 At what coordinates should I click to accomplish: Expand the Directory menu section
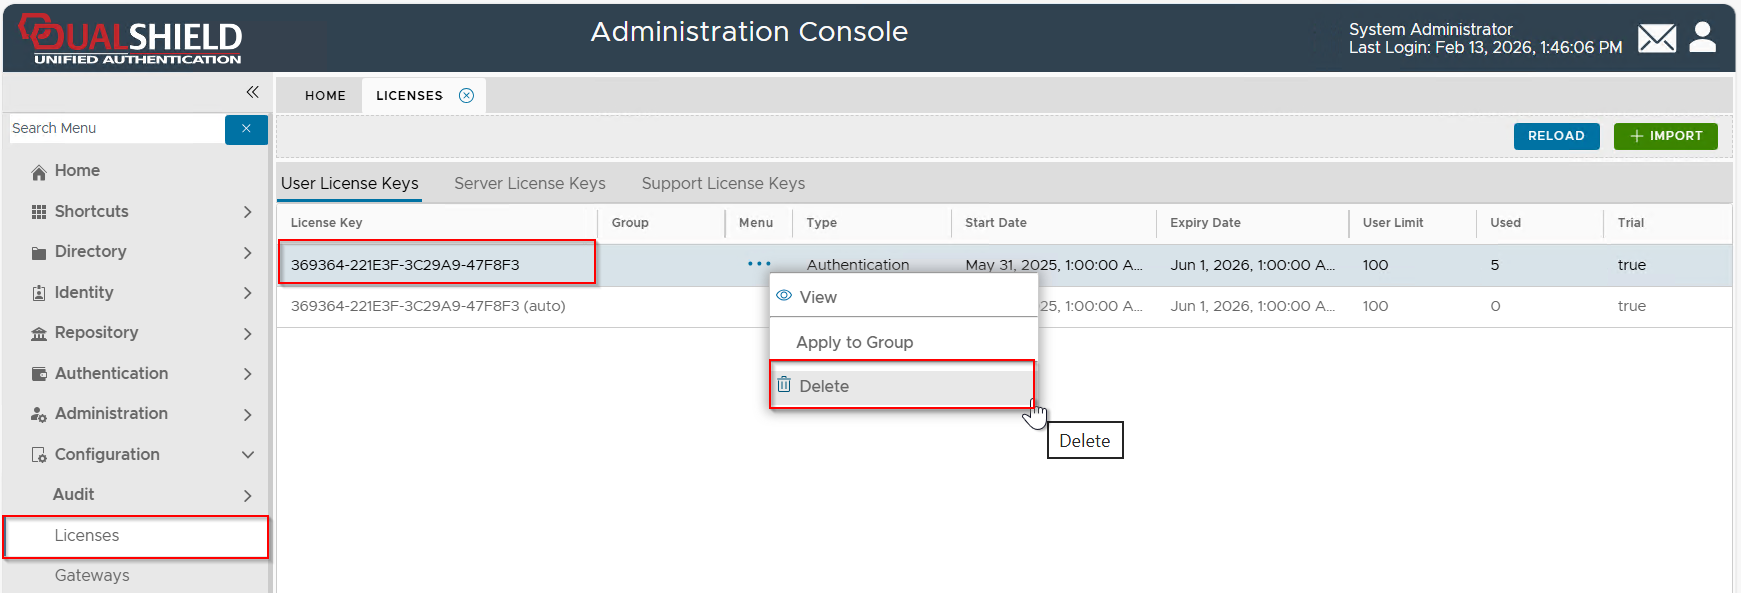[x=247, y=252]
